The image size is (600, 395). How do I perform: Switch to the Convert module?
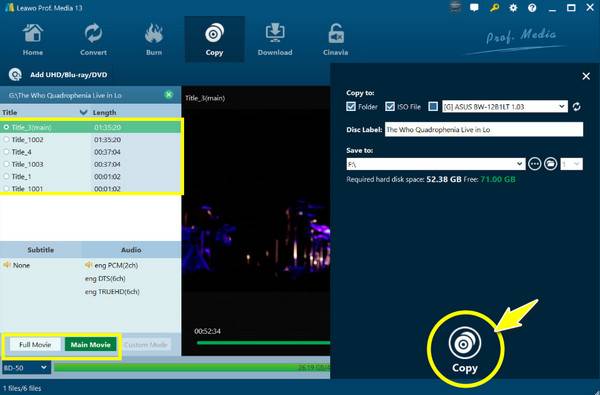[93, 40]
